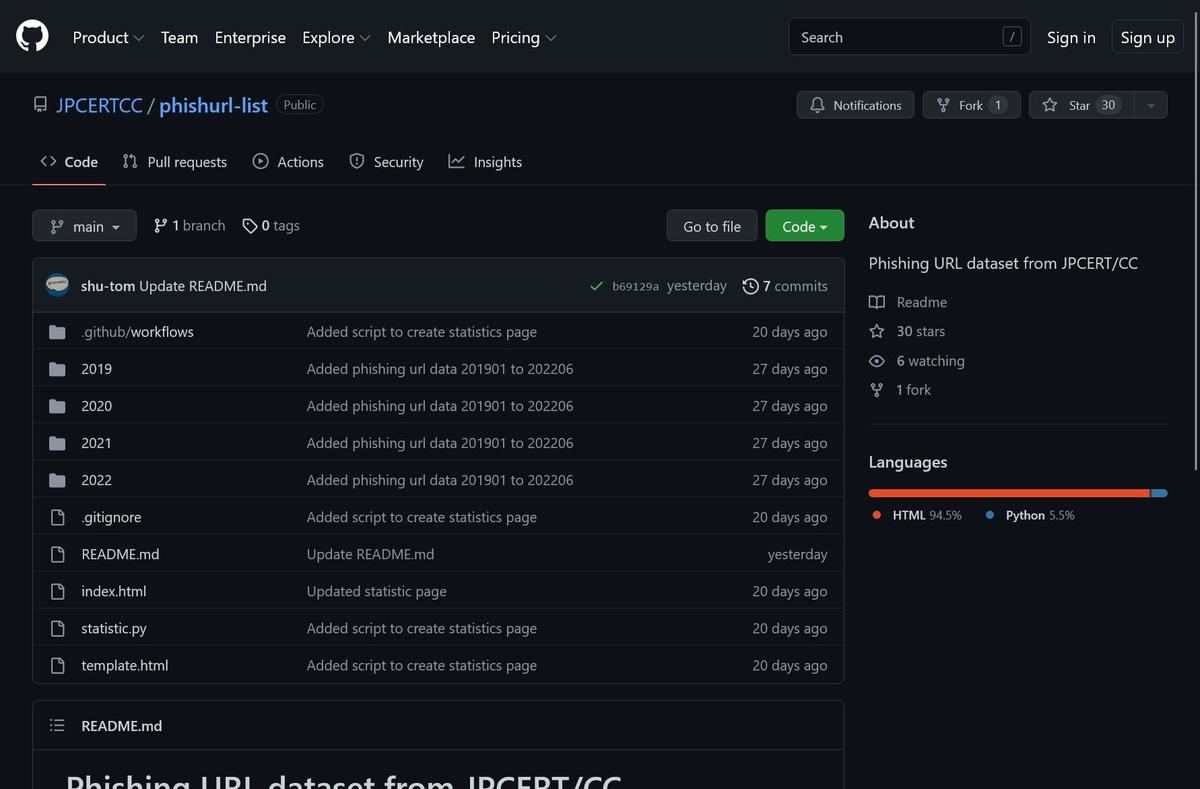Click the folder icon for 2019
Viewport: 1200px width, 789px height.
tap(57, 369)
